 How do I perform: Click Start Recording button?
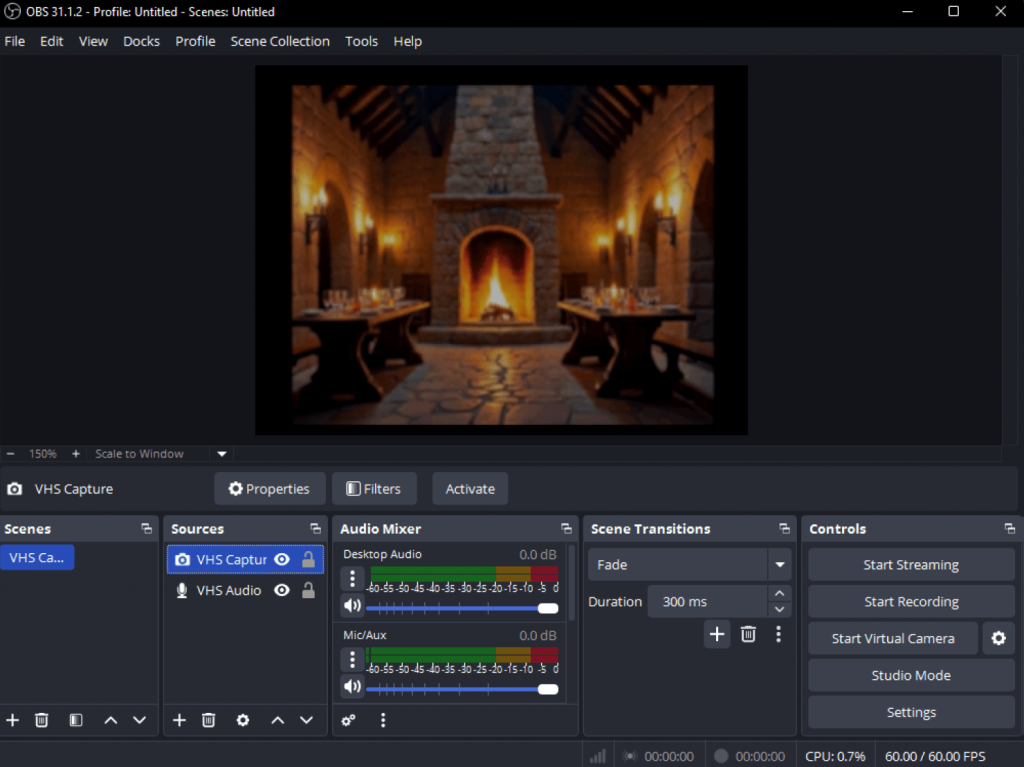point(910,602)
